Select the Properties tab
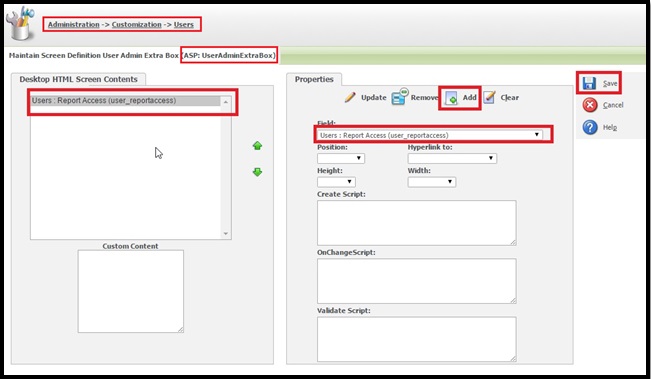The image size is (651, 379). [x=314, y=79]
